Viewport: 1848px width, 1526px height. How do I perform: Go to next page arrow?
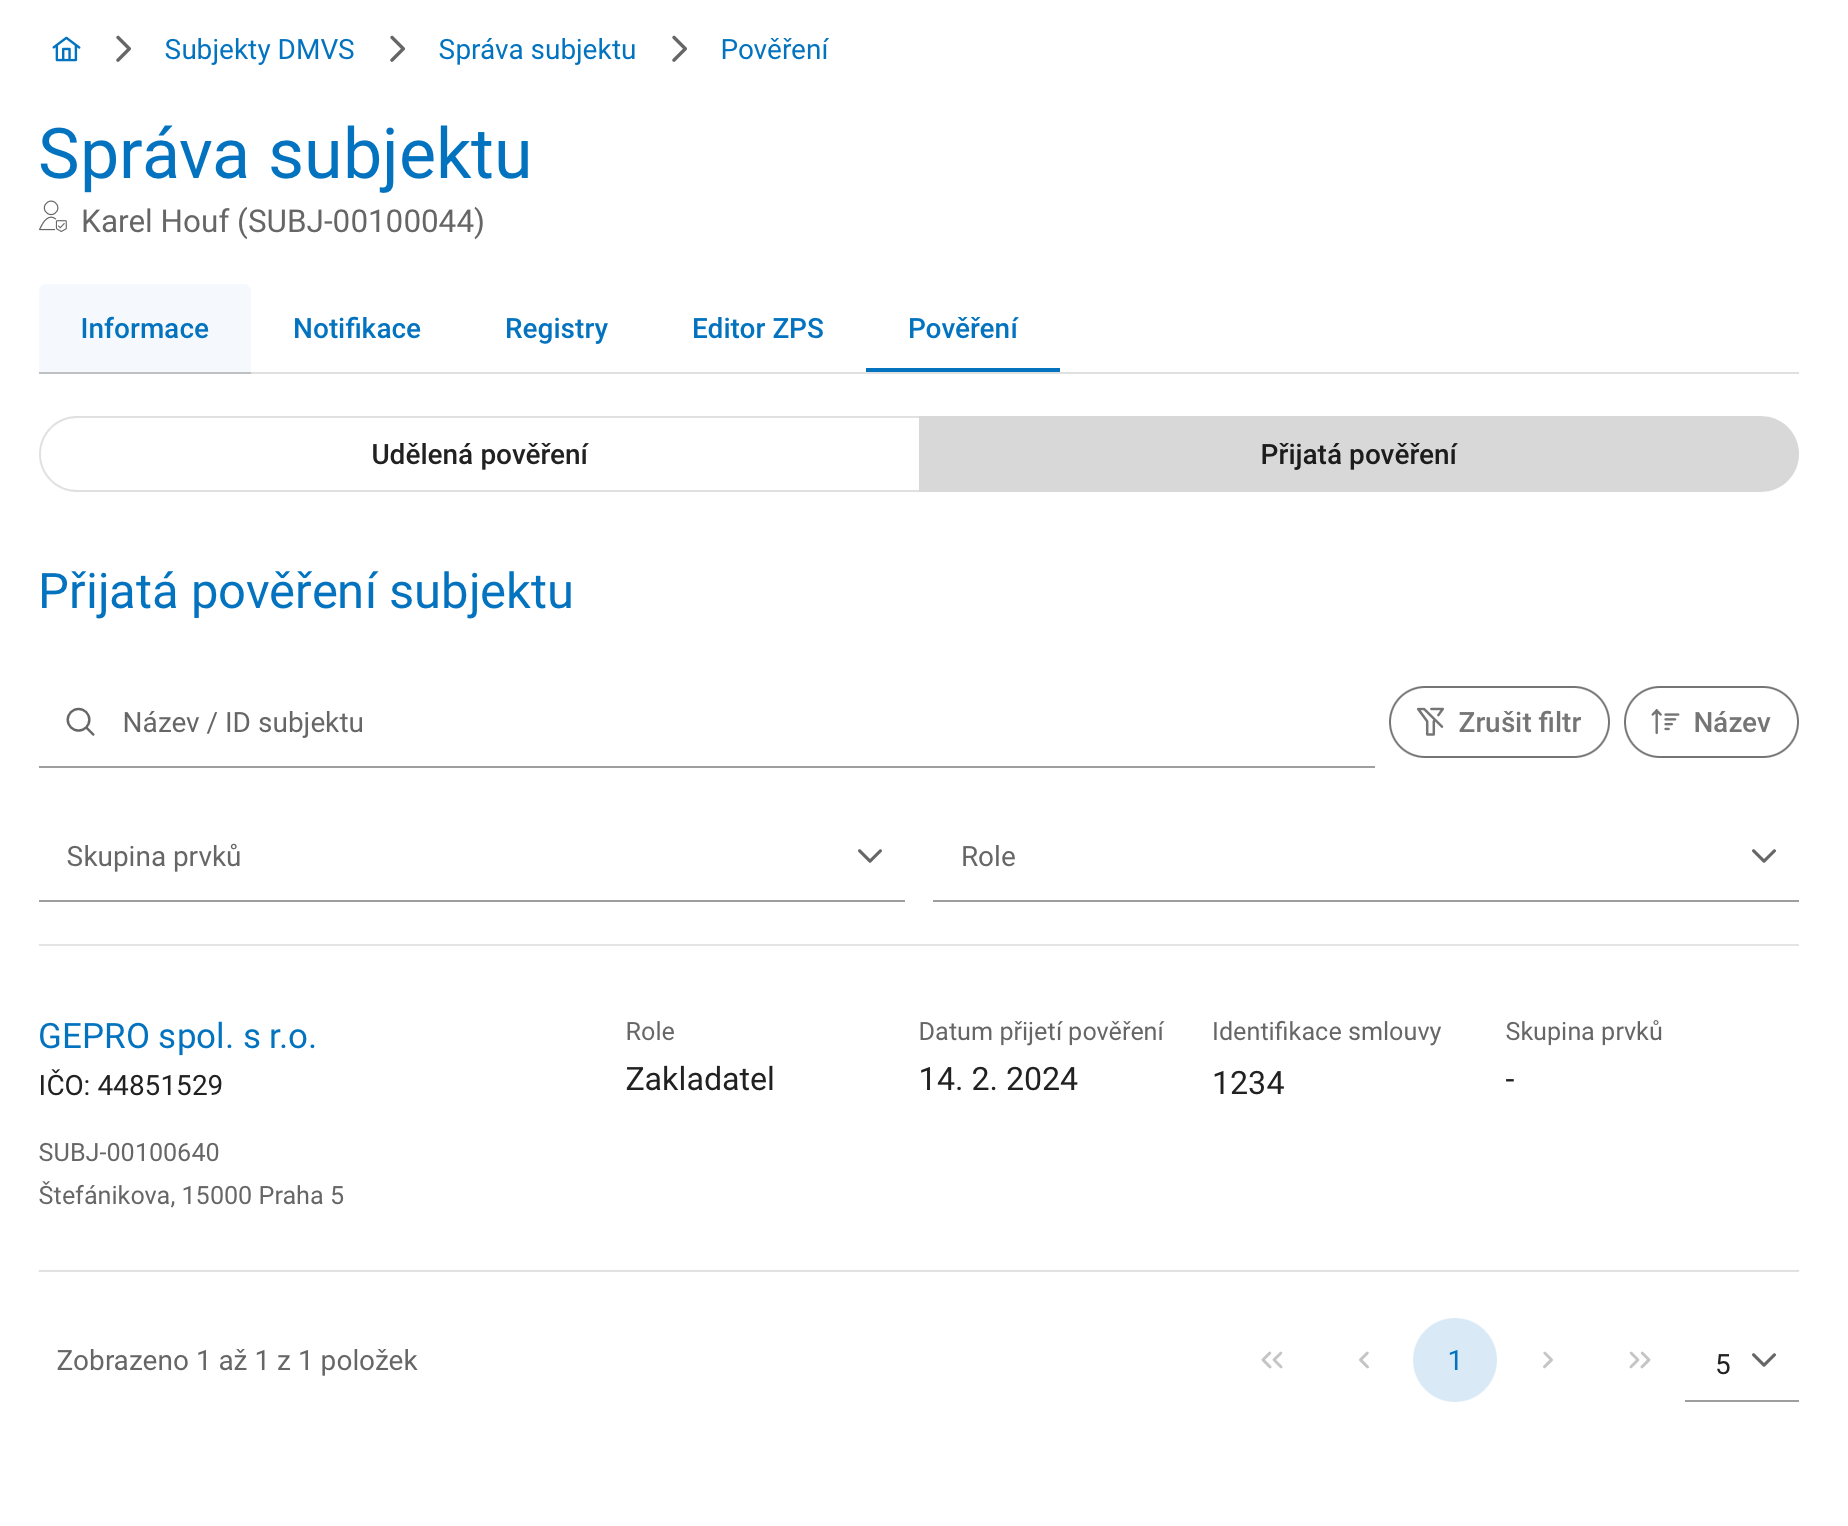click(x=1548, y=1360)
